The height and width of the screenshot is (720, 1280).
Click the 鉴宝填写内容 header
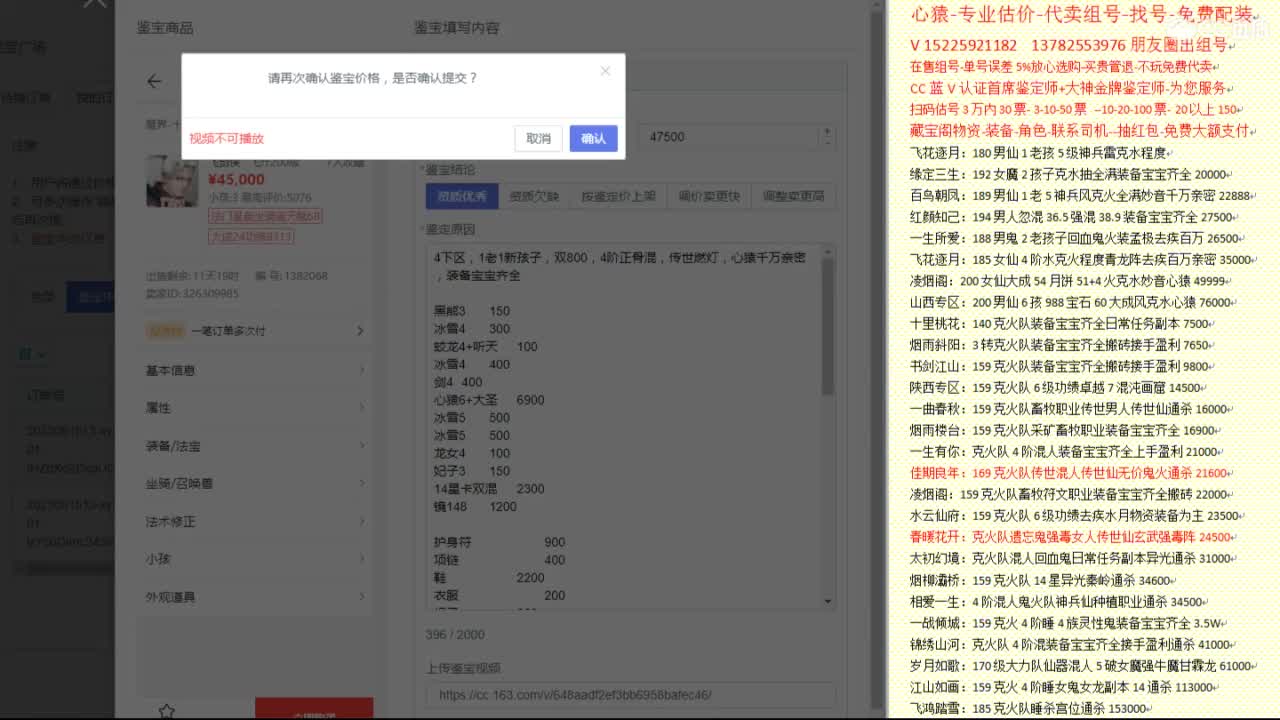pos(457,28)
